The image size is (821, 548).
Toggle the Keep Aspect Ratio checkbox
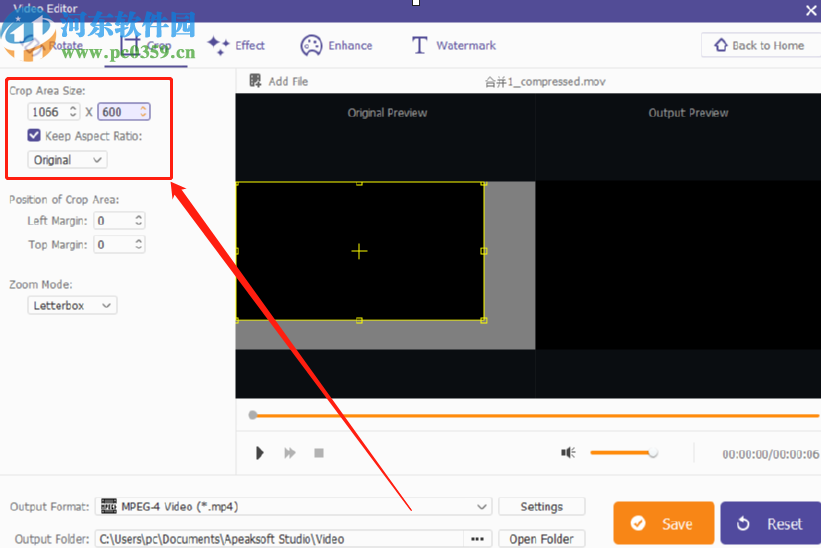(x=34, y=136)
